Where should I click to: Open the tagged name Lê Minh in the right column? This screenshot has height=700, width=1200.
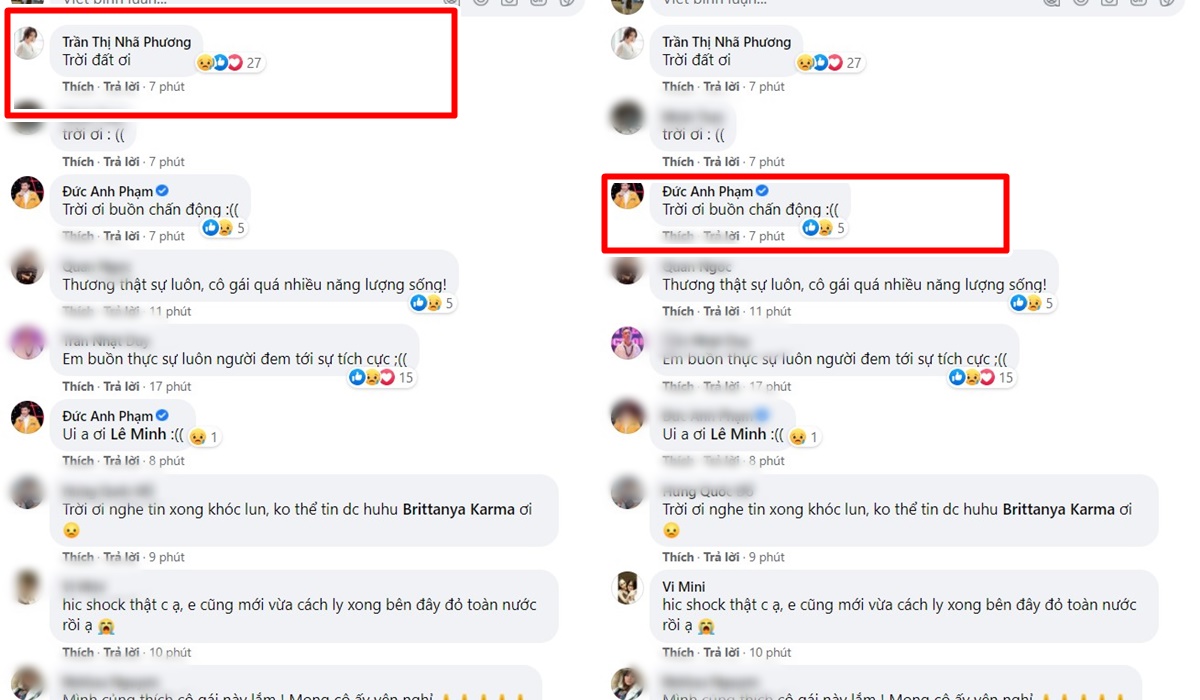pyautogui.click(x=738, y=435)
